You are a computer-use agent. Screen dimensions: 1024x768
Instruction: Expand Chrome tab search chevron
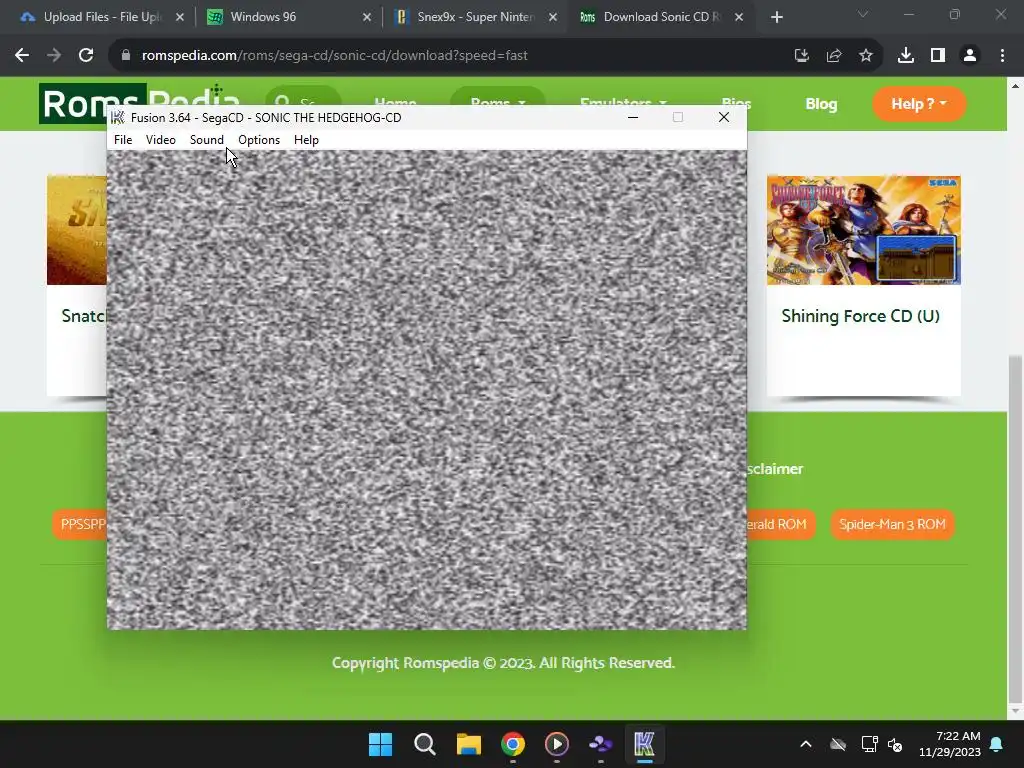(863, 14)
